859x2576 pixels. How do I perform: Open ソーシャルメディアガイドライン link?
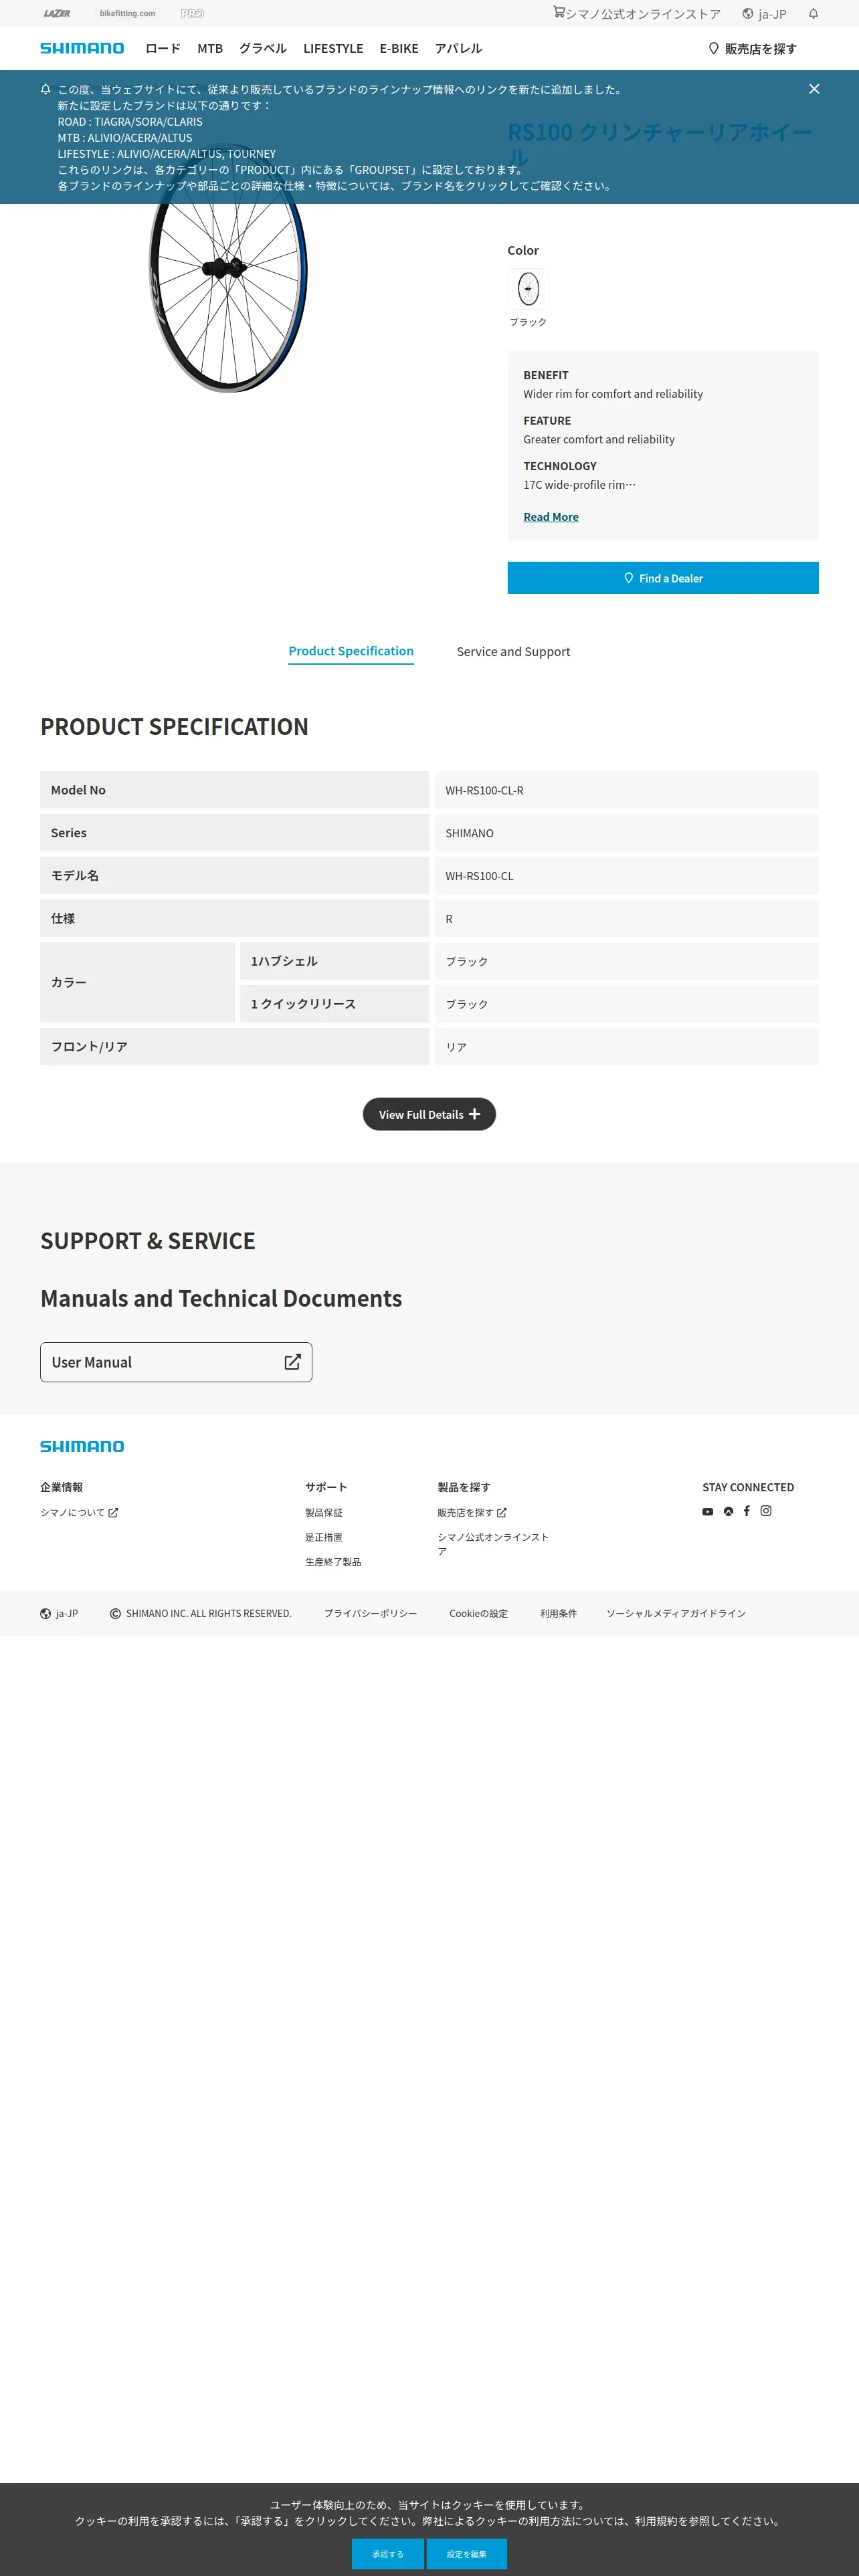[676, 1613]
